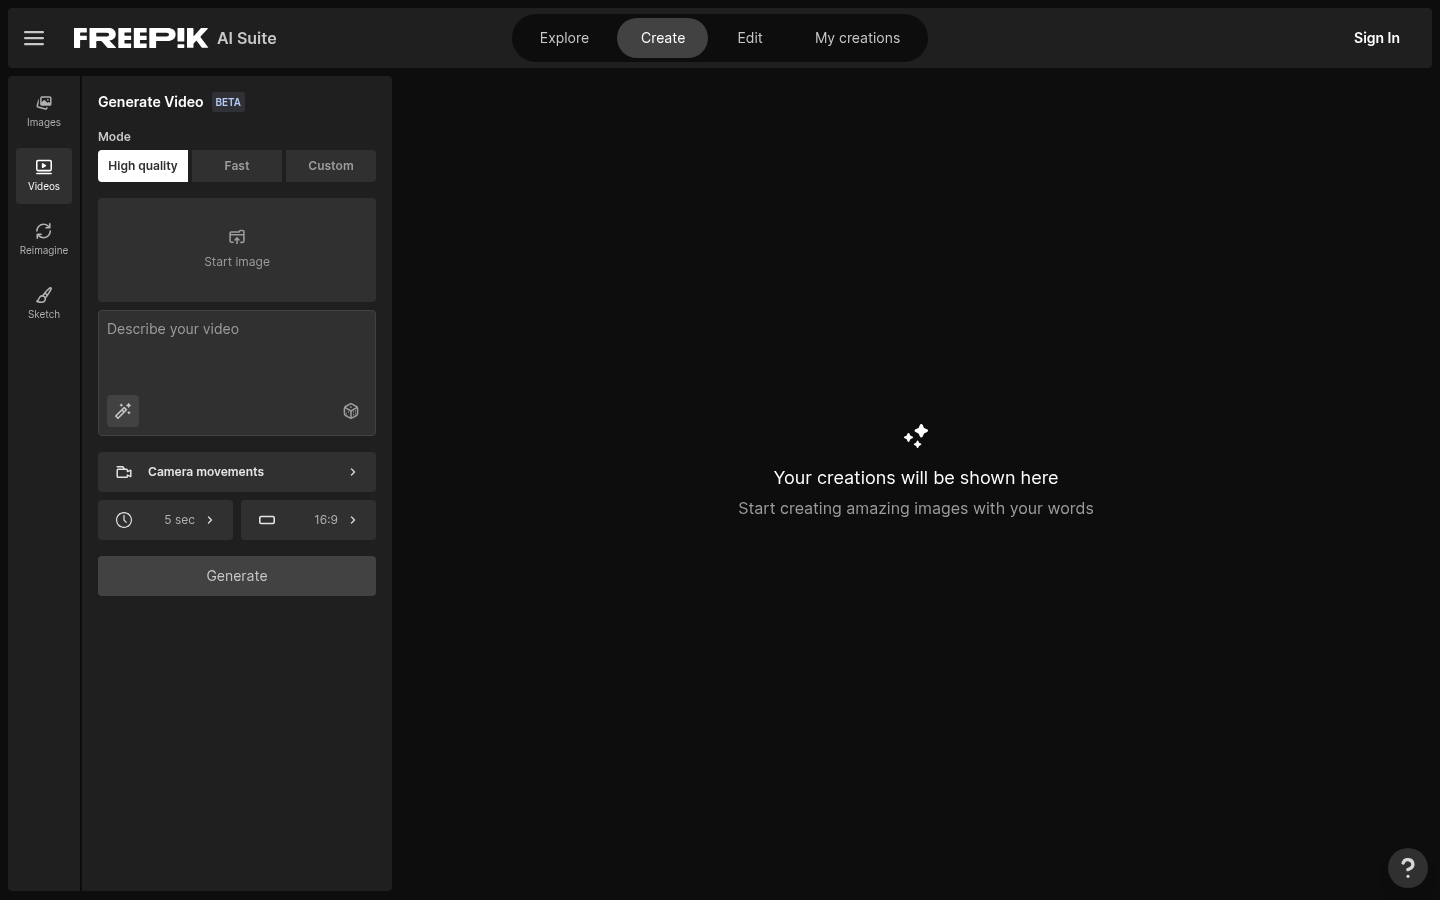The height and width of the screenshot is (900, 1440).
Task: Switch to Fast mode
Action: coord(236,165)
